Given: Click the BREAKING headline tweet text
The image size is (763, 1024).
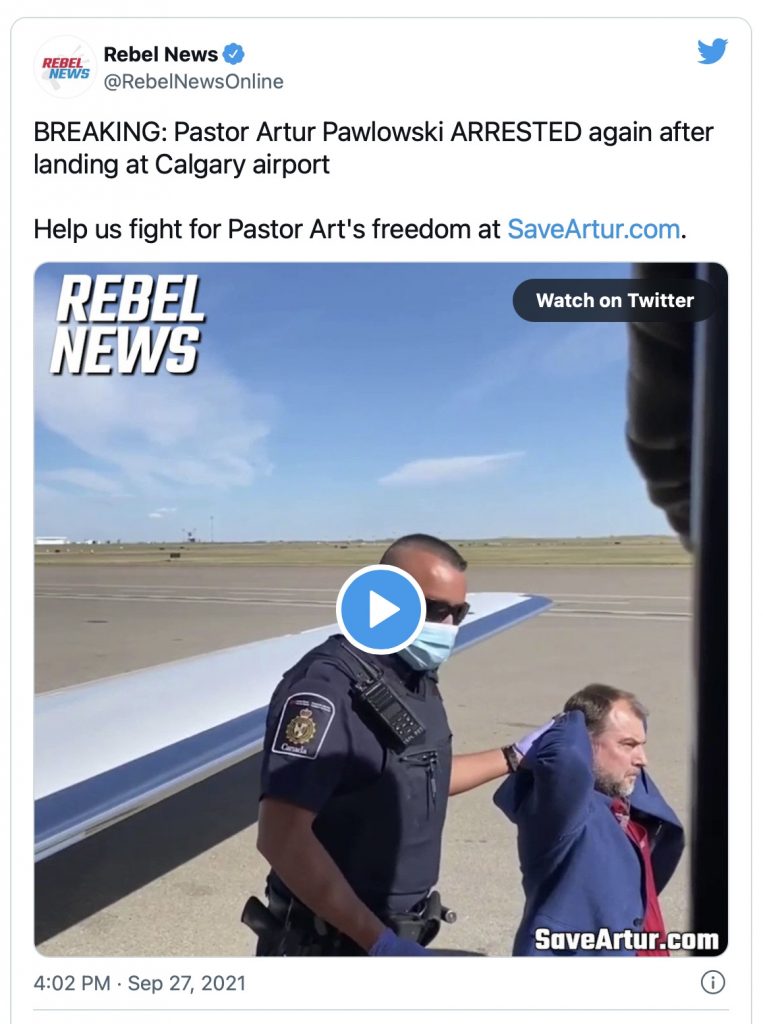Looking at the screenshot, I should point(373,148).
